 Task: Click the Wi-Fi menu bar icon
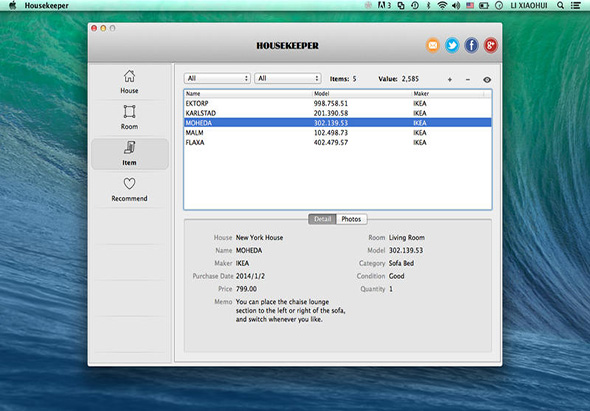tap(442, 5)
